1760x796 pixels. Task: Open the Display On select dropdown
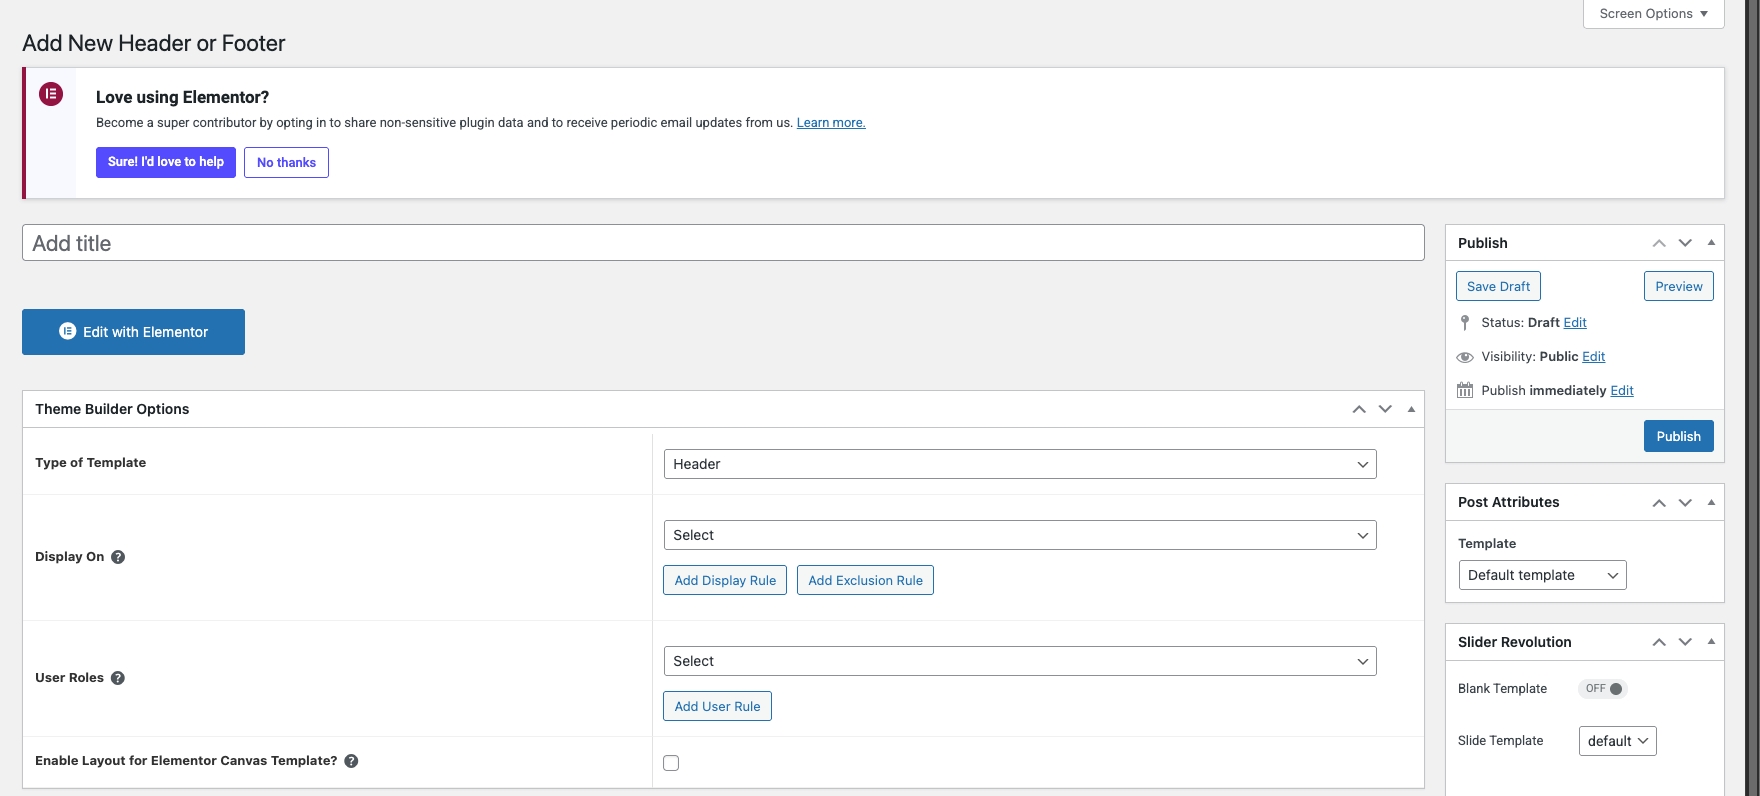click(x=1019, y=535)
